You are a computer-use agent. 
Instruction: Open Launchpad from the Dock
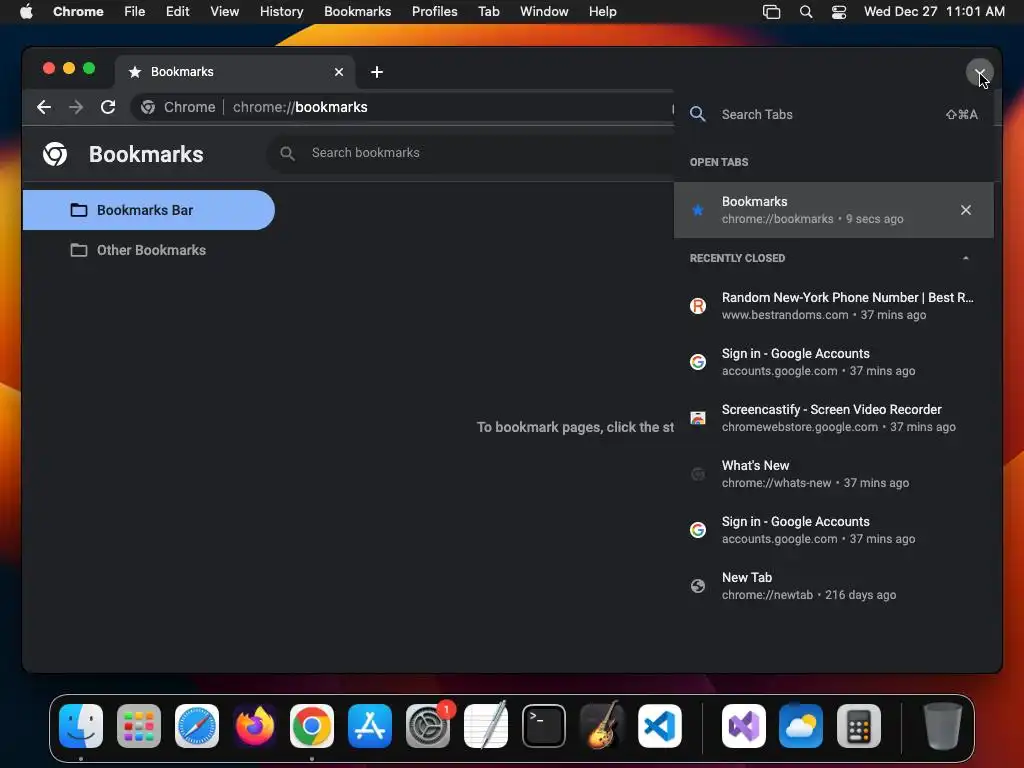[139, 726]
